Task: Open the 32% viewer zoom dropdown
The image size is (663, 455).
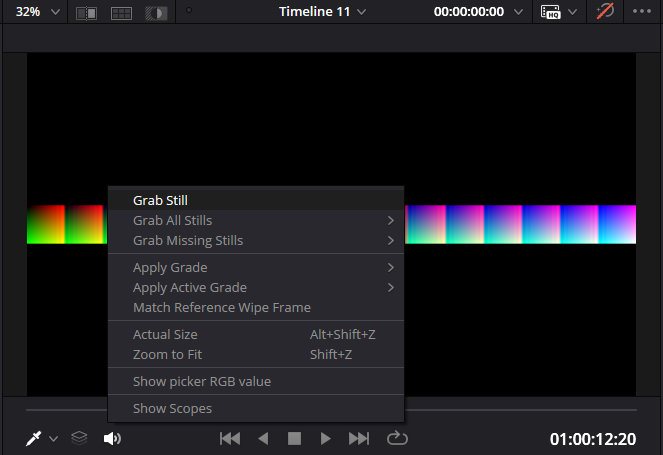Action: pyautogui.click(x=37, y=12)
